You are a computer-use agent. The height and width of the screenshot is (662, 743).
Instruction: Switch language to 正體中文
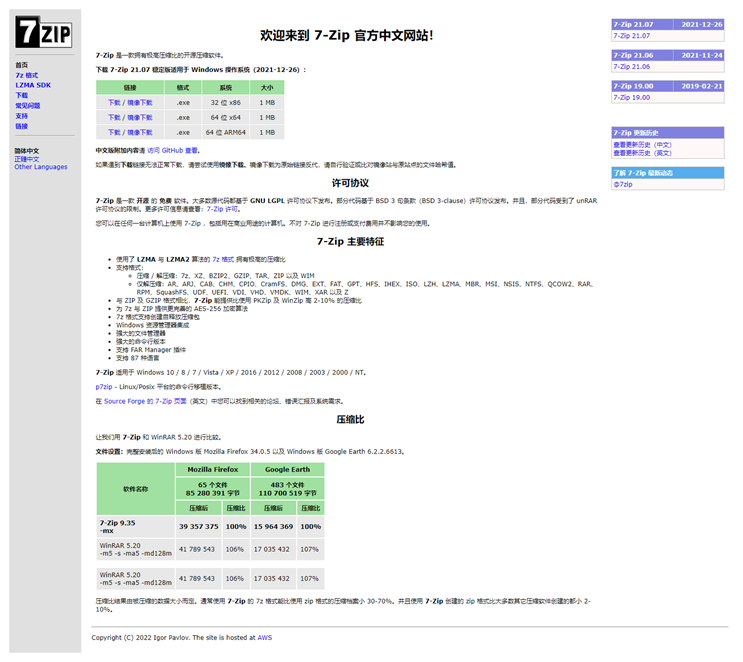[27, 159]
